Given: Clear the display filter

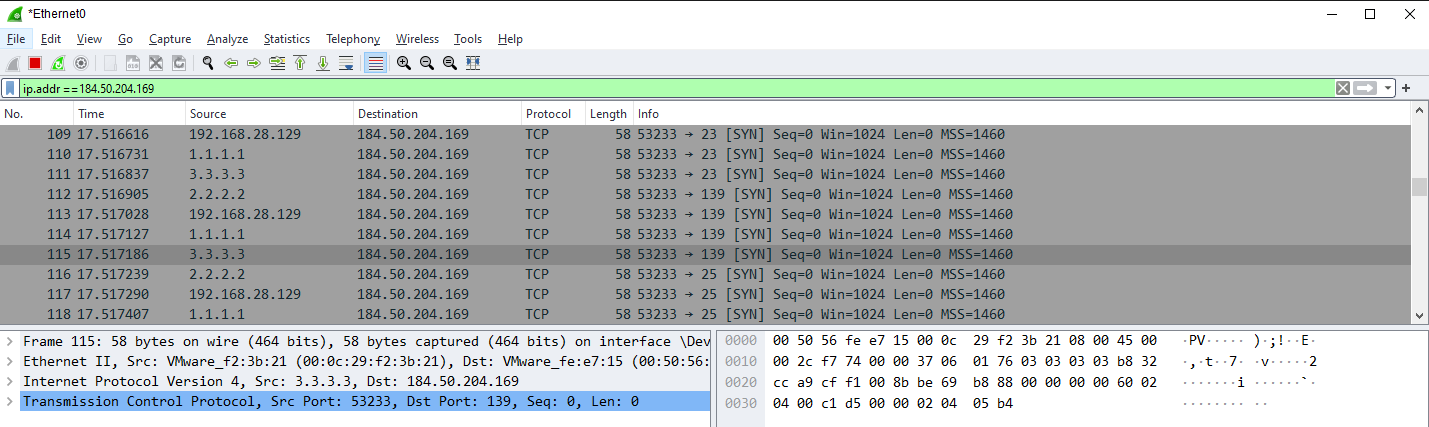Looking at the screenshot, I should coord(1343,88).
